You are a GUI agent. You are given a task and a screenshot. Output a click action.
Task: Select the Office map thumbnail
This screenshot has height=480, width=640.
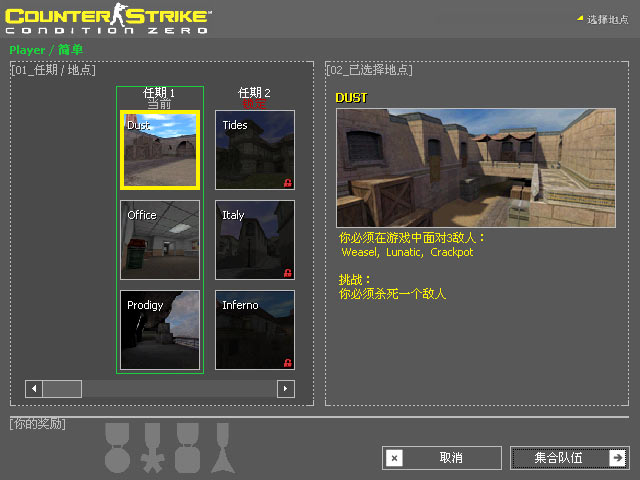(160, 240)
